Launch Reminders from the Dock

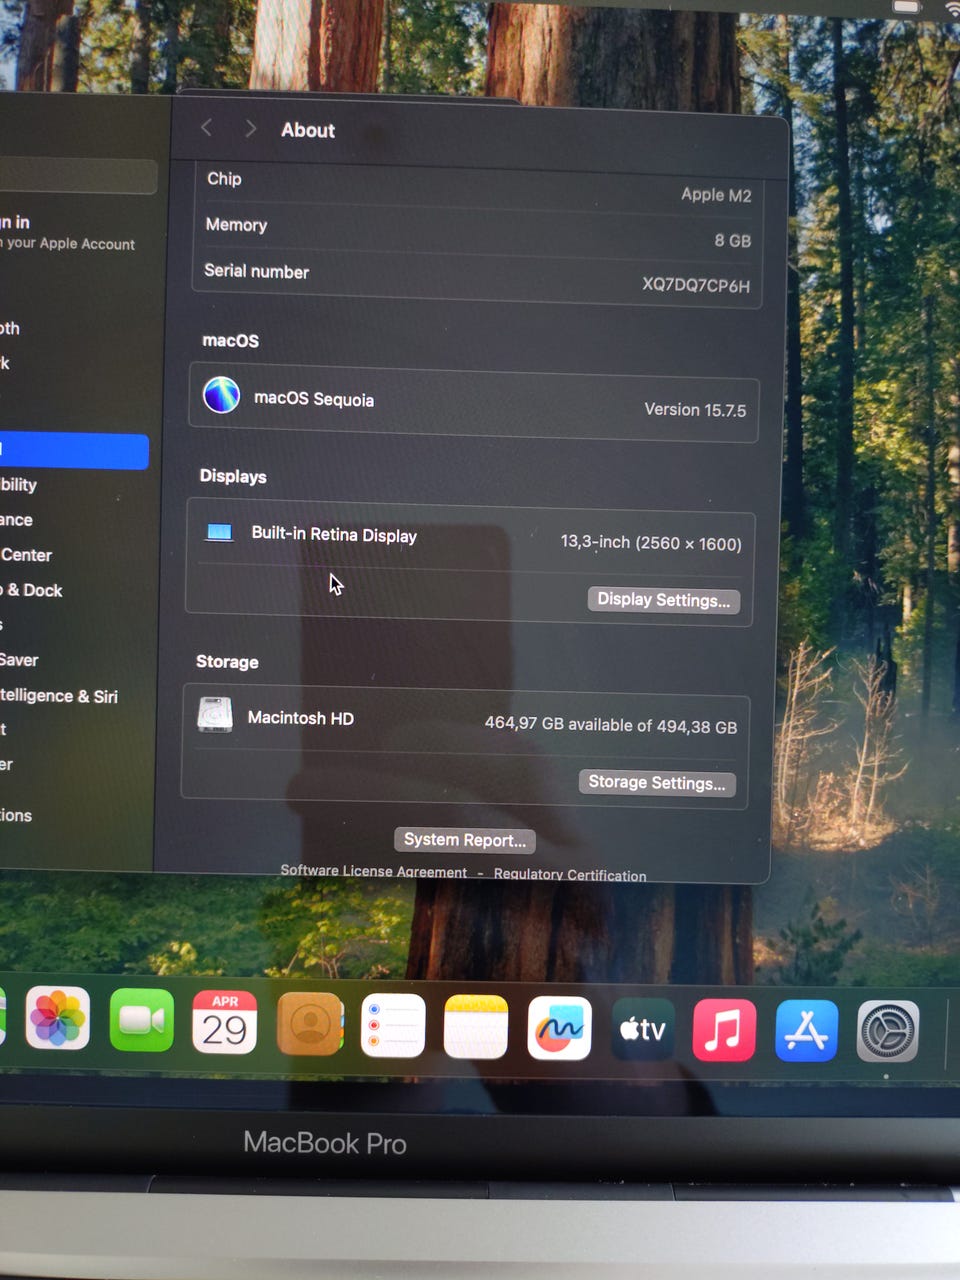(x=393, y=1025)
